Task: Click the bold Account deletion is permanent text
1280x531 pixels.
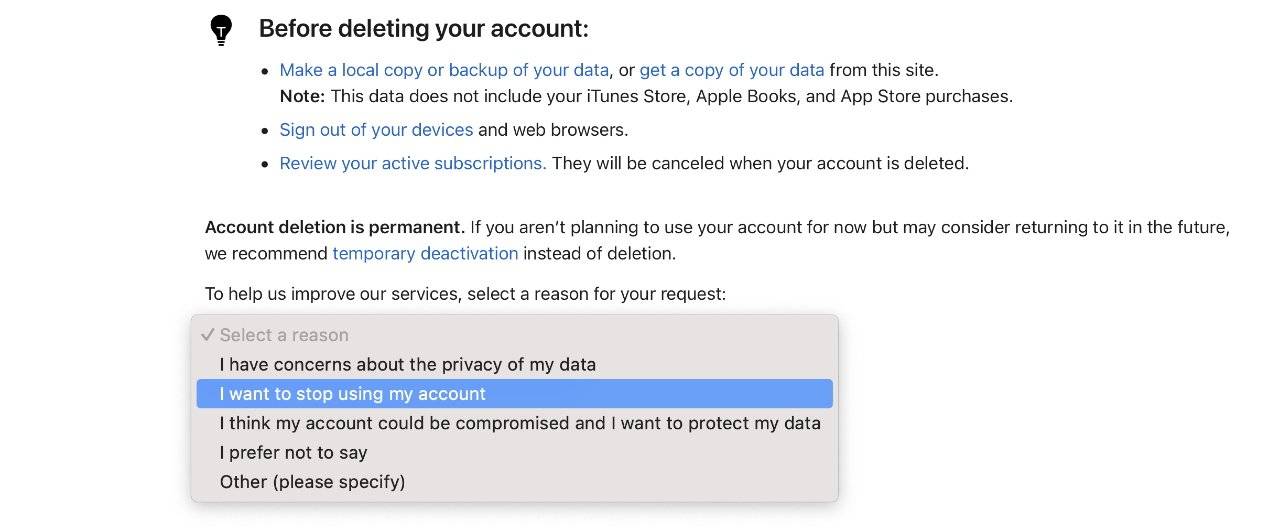Action: point(335,227)
